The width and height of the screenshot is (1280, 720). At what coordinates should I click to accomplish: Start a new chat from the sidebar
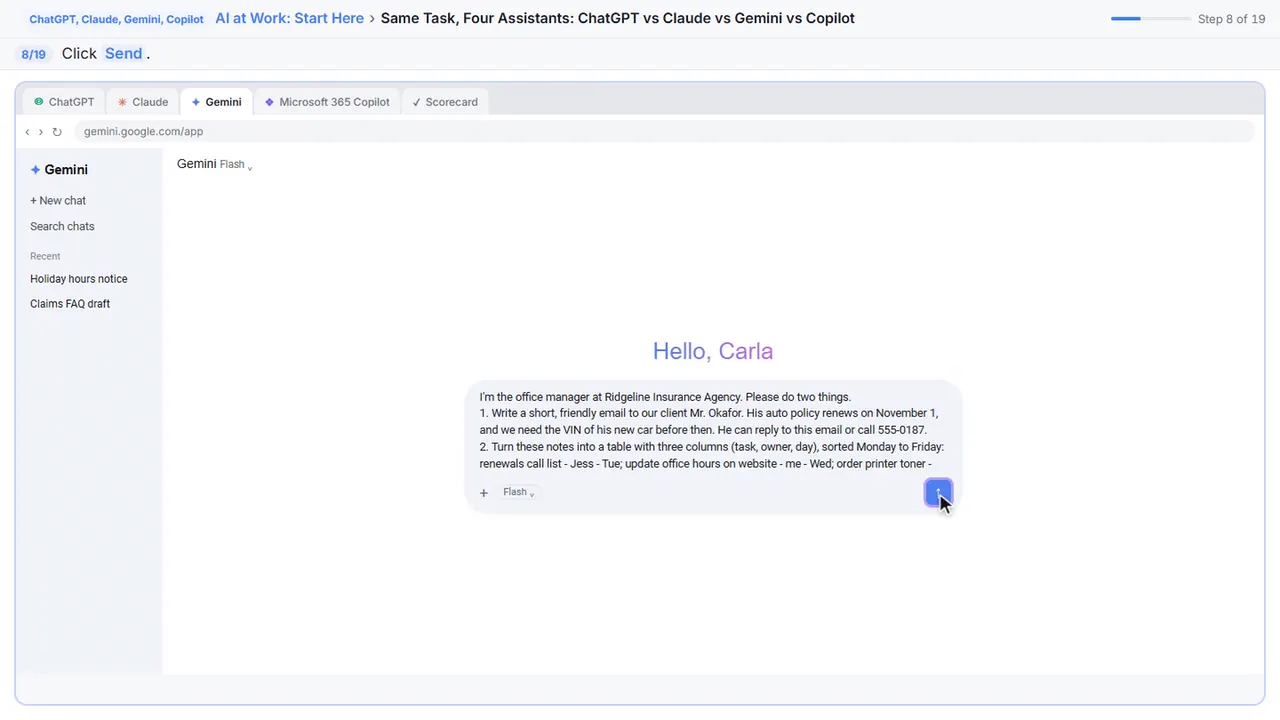(58, 201)
